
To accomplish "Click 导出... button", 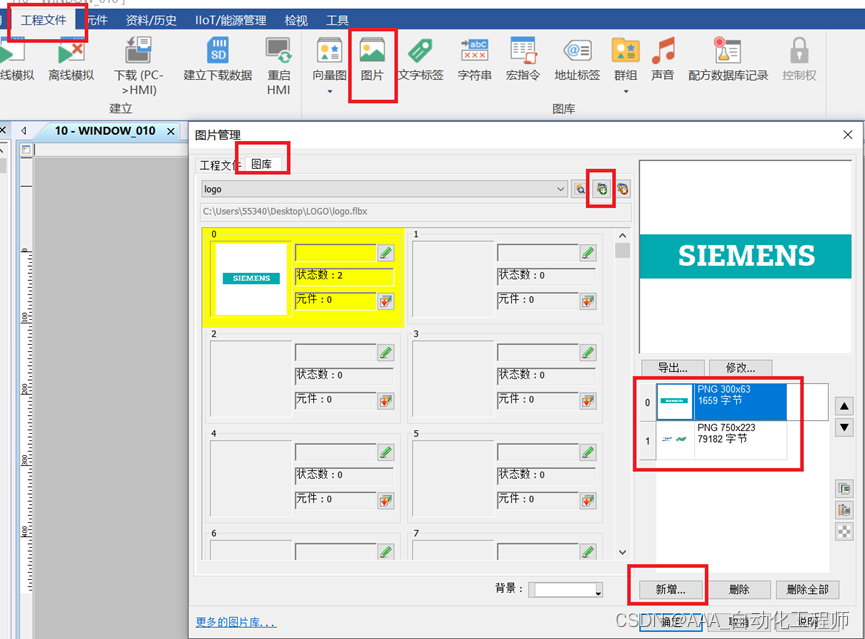I will [x=672, y=368].
